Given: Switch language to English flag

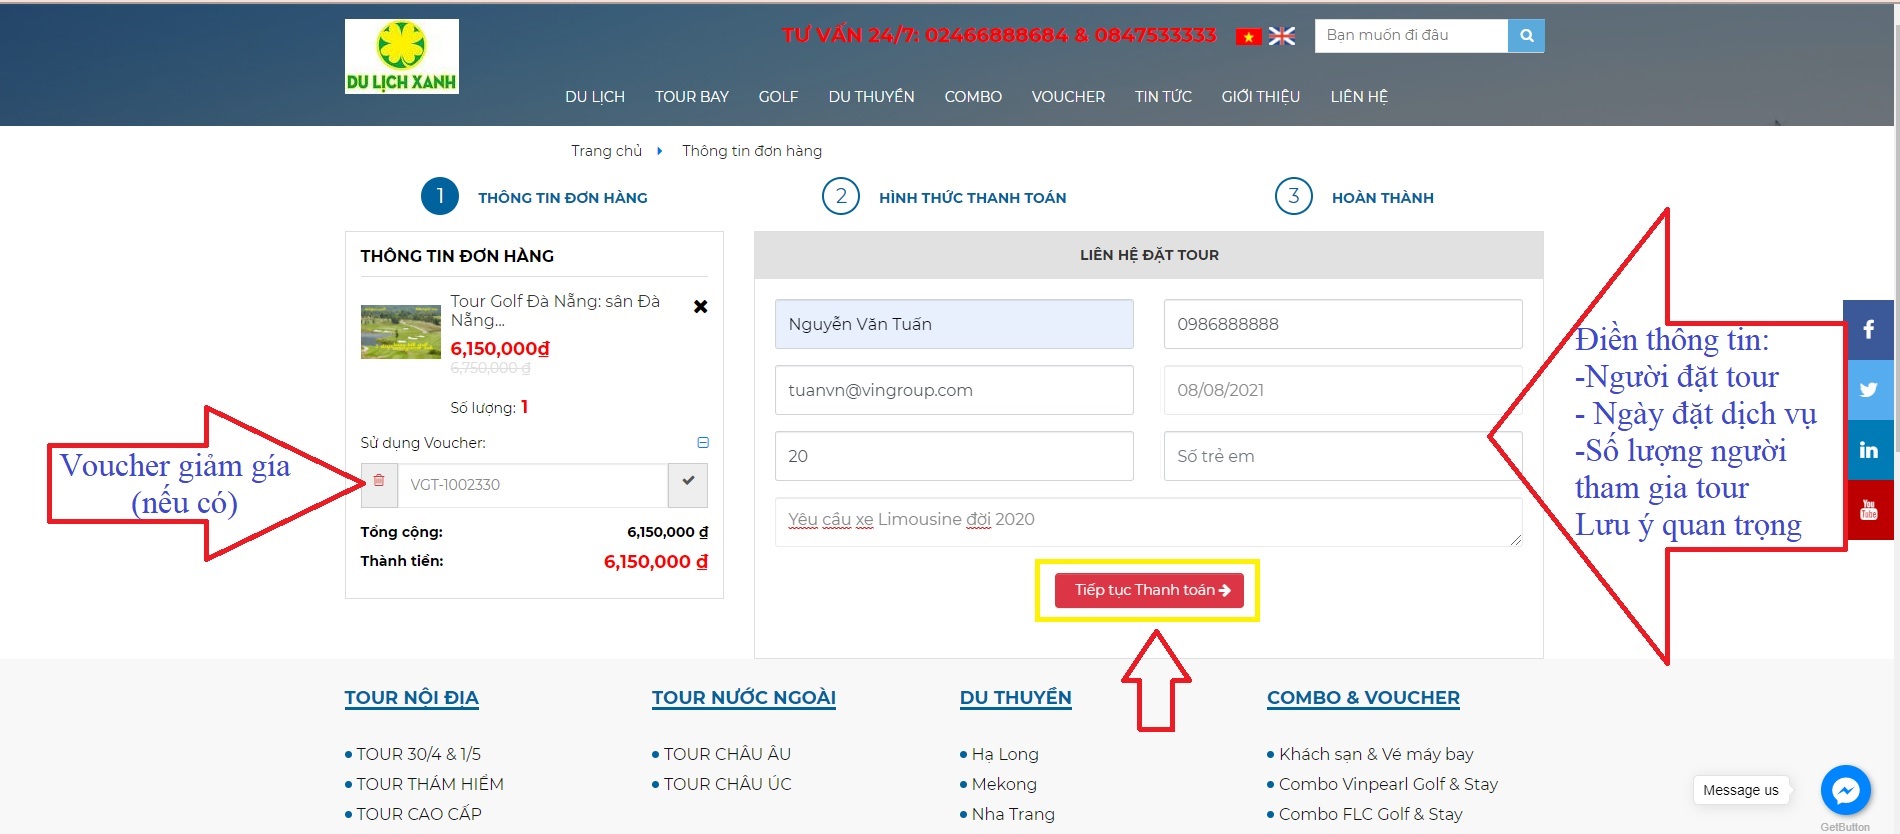Looking at the screenshot, I should pyautogui.click(x=1282, y=37).
